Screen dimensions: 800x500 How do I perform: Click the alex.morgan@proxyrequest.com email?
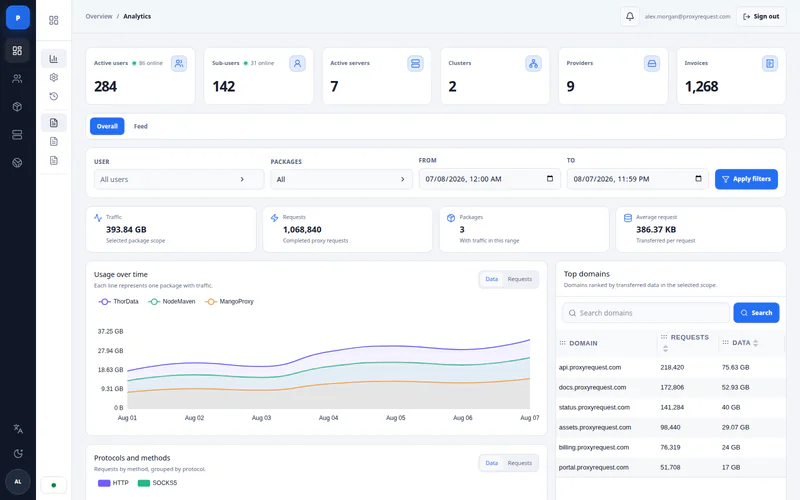click(x=687, y=16)
